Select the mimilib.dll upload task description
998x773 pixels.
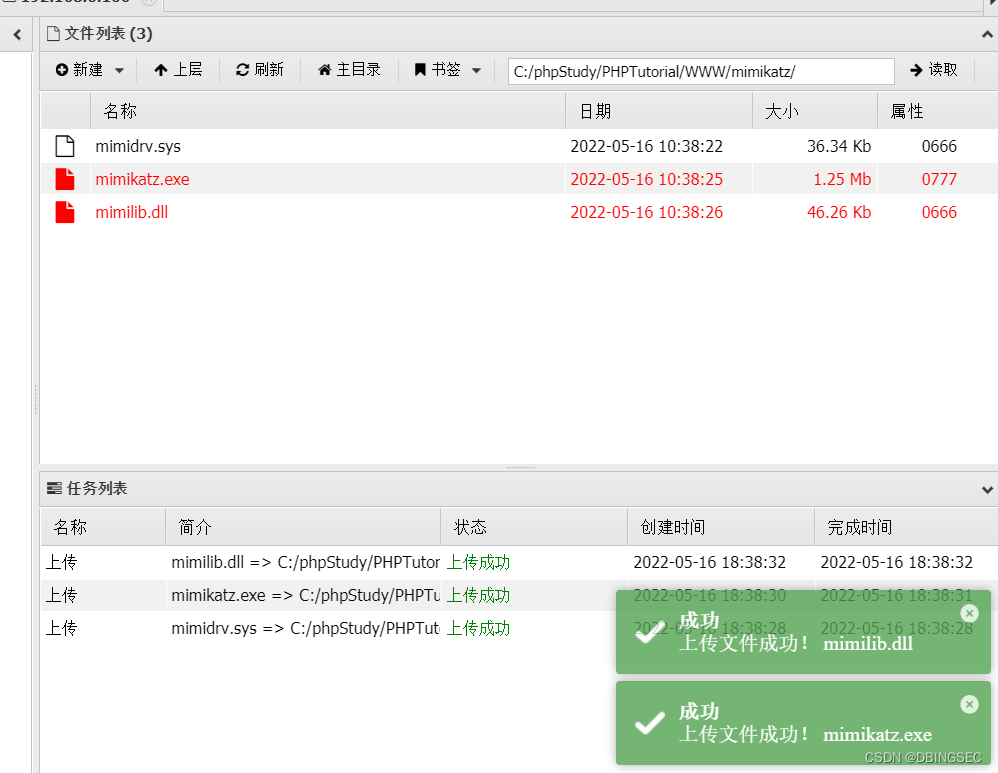[306, 562]
